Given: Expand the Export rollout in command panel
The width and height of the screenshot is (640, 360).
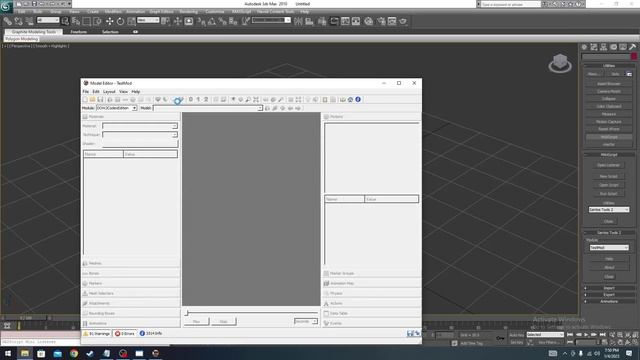Looking at the screenshot, I should 609,295.
